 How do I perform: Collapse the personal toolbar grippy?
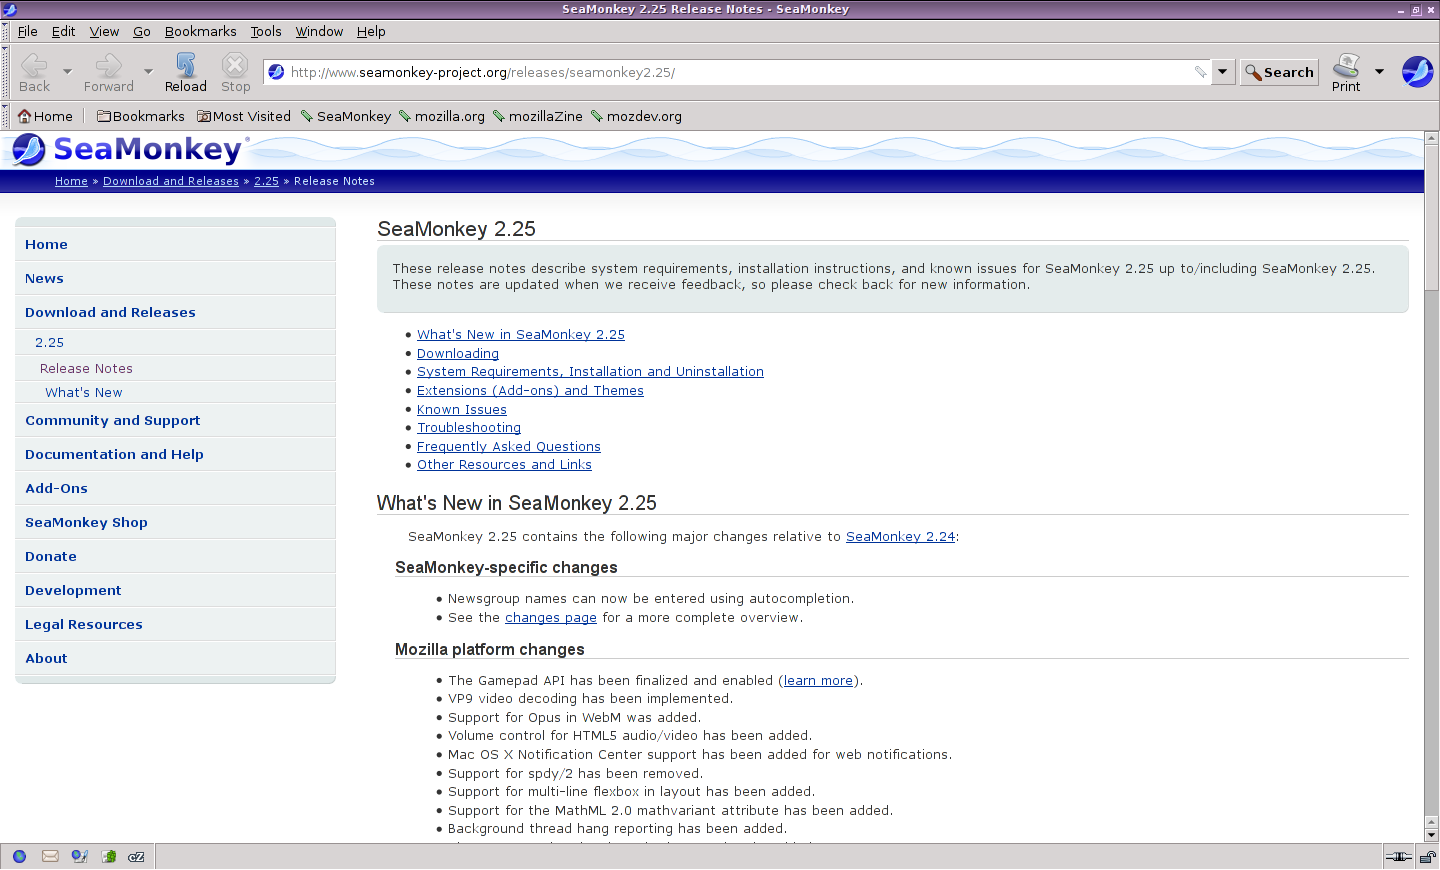tap(5, 116)
